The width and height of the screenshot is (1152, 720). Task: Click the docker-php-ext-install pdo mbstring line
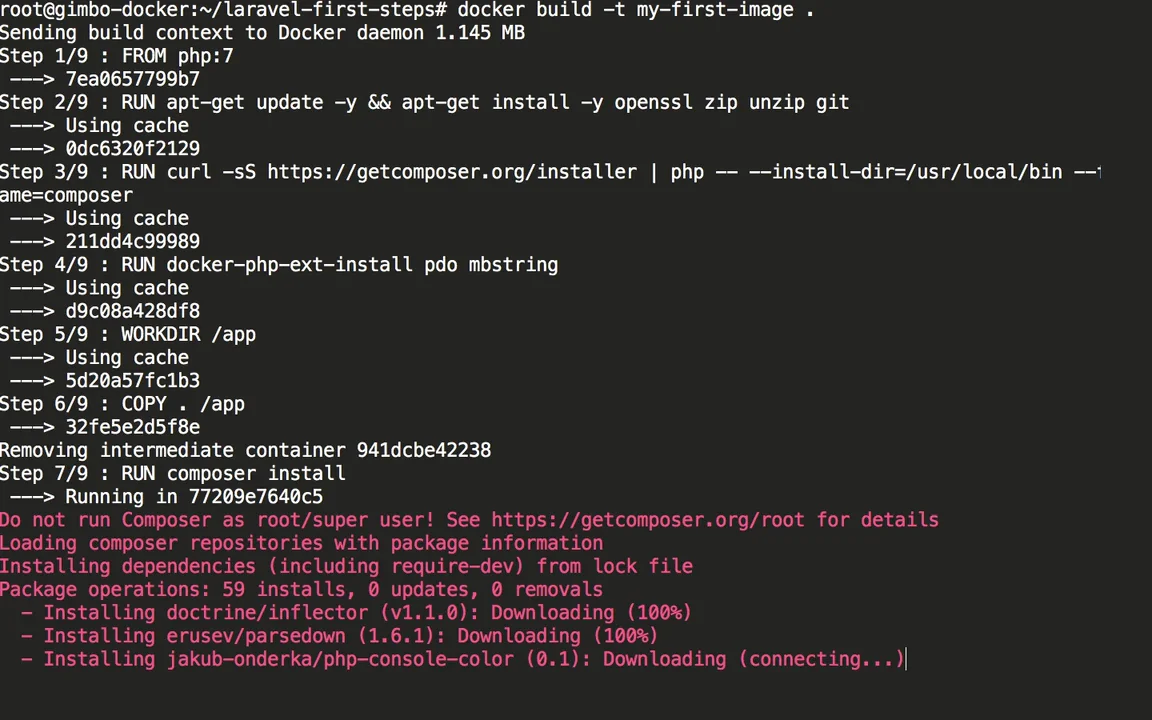click(x=279, y=264)
